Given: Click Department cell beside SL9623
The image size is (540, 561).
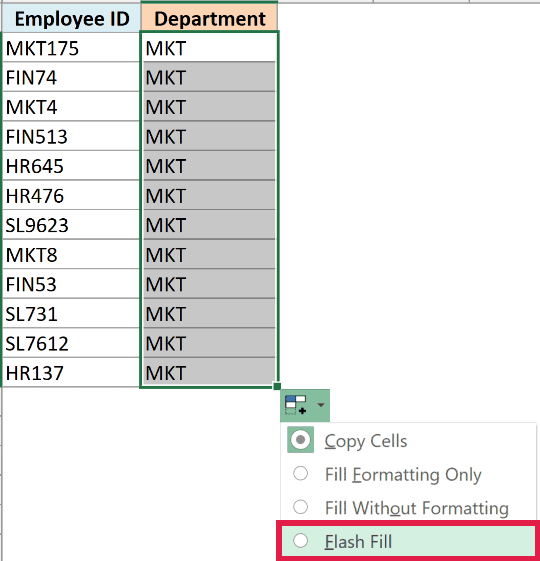Looking at the screenshot, I should click(x=209, y=225).
